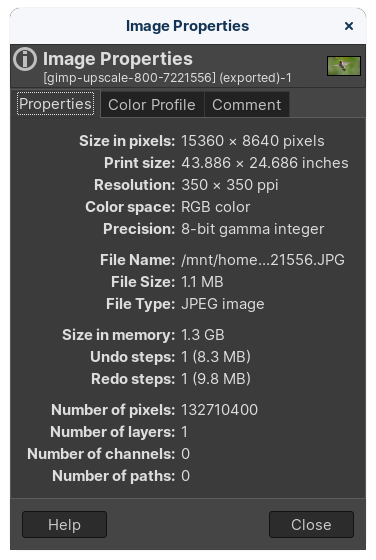Click the hummingbird image thumbnail preview
The height and width of the screenshot is (560, 376).
[344, 66]
